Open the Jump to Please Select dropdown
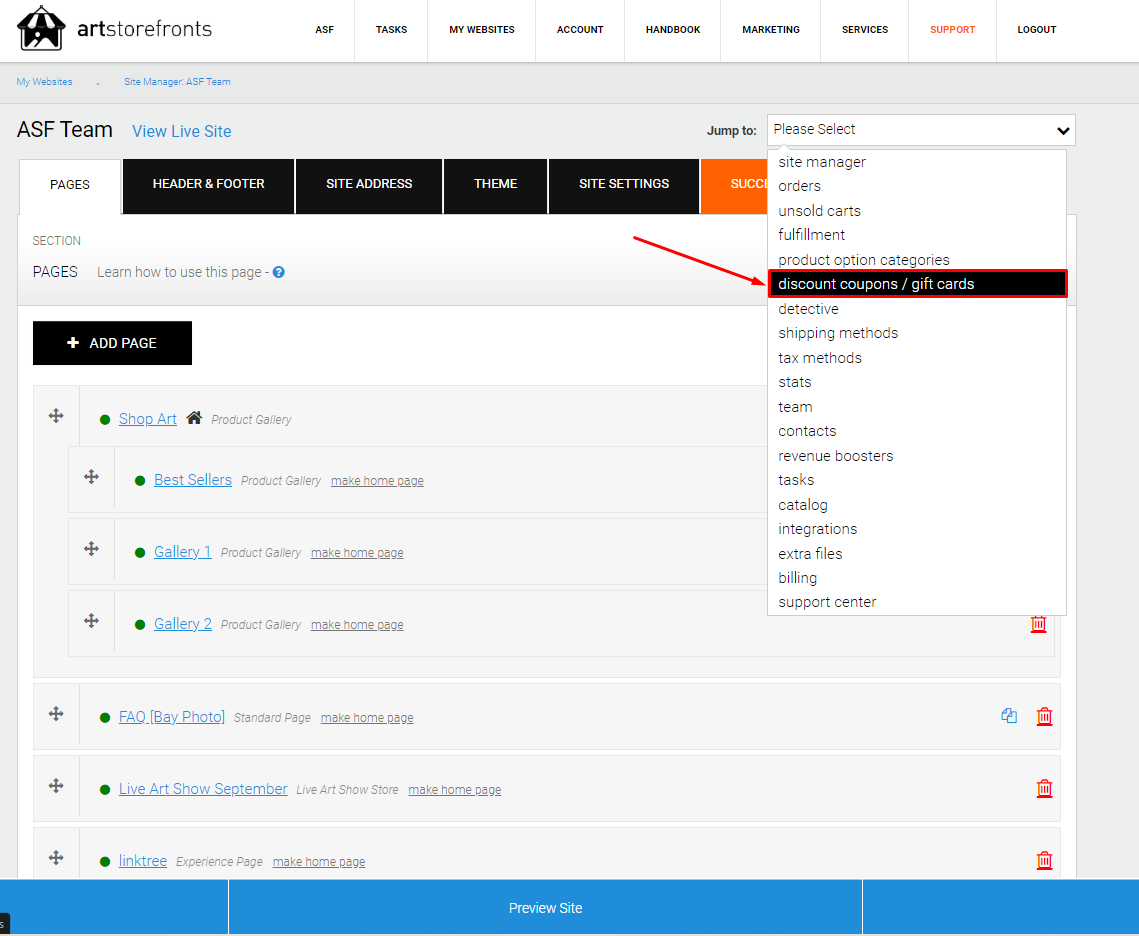This screenshot has height=936, width=1139. pos(921,130)
